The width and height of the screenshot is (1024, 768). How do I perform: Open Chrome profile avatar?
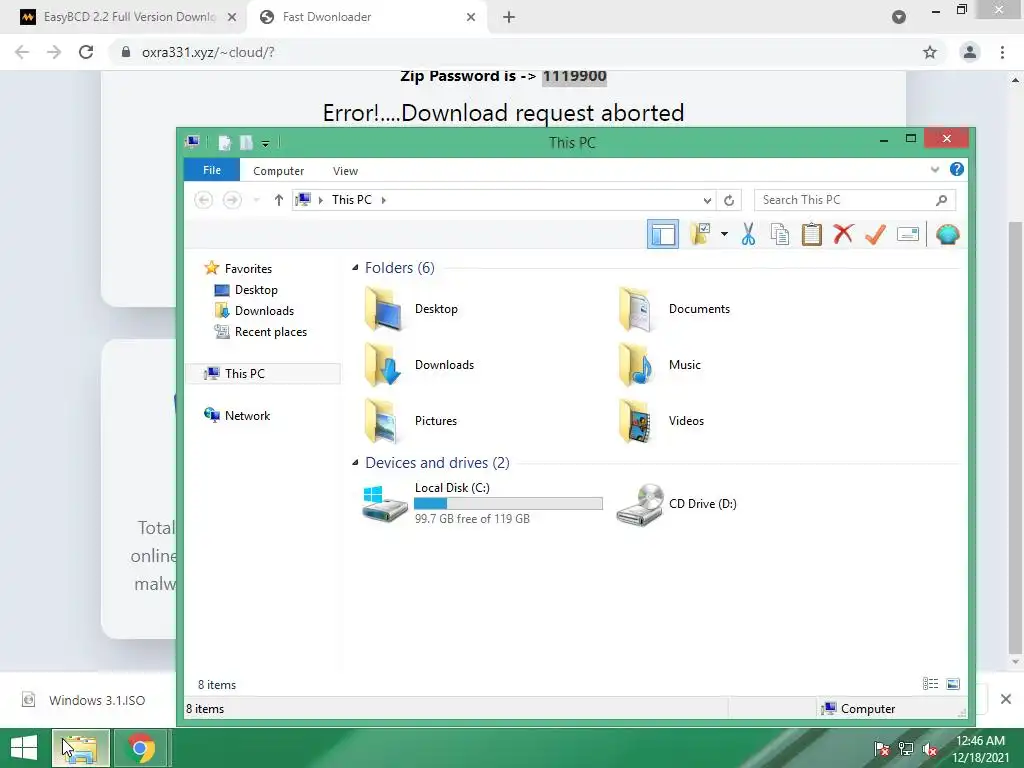[x=969, y=52]
